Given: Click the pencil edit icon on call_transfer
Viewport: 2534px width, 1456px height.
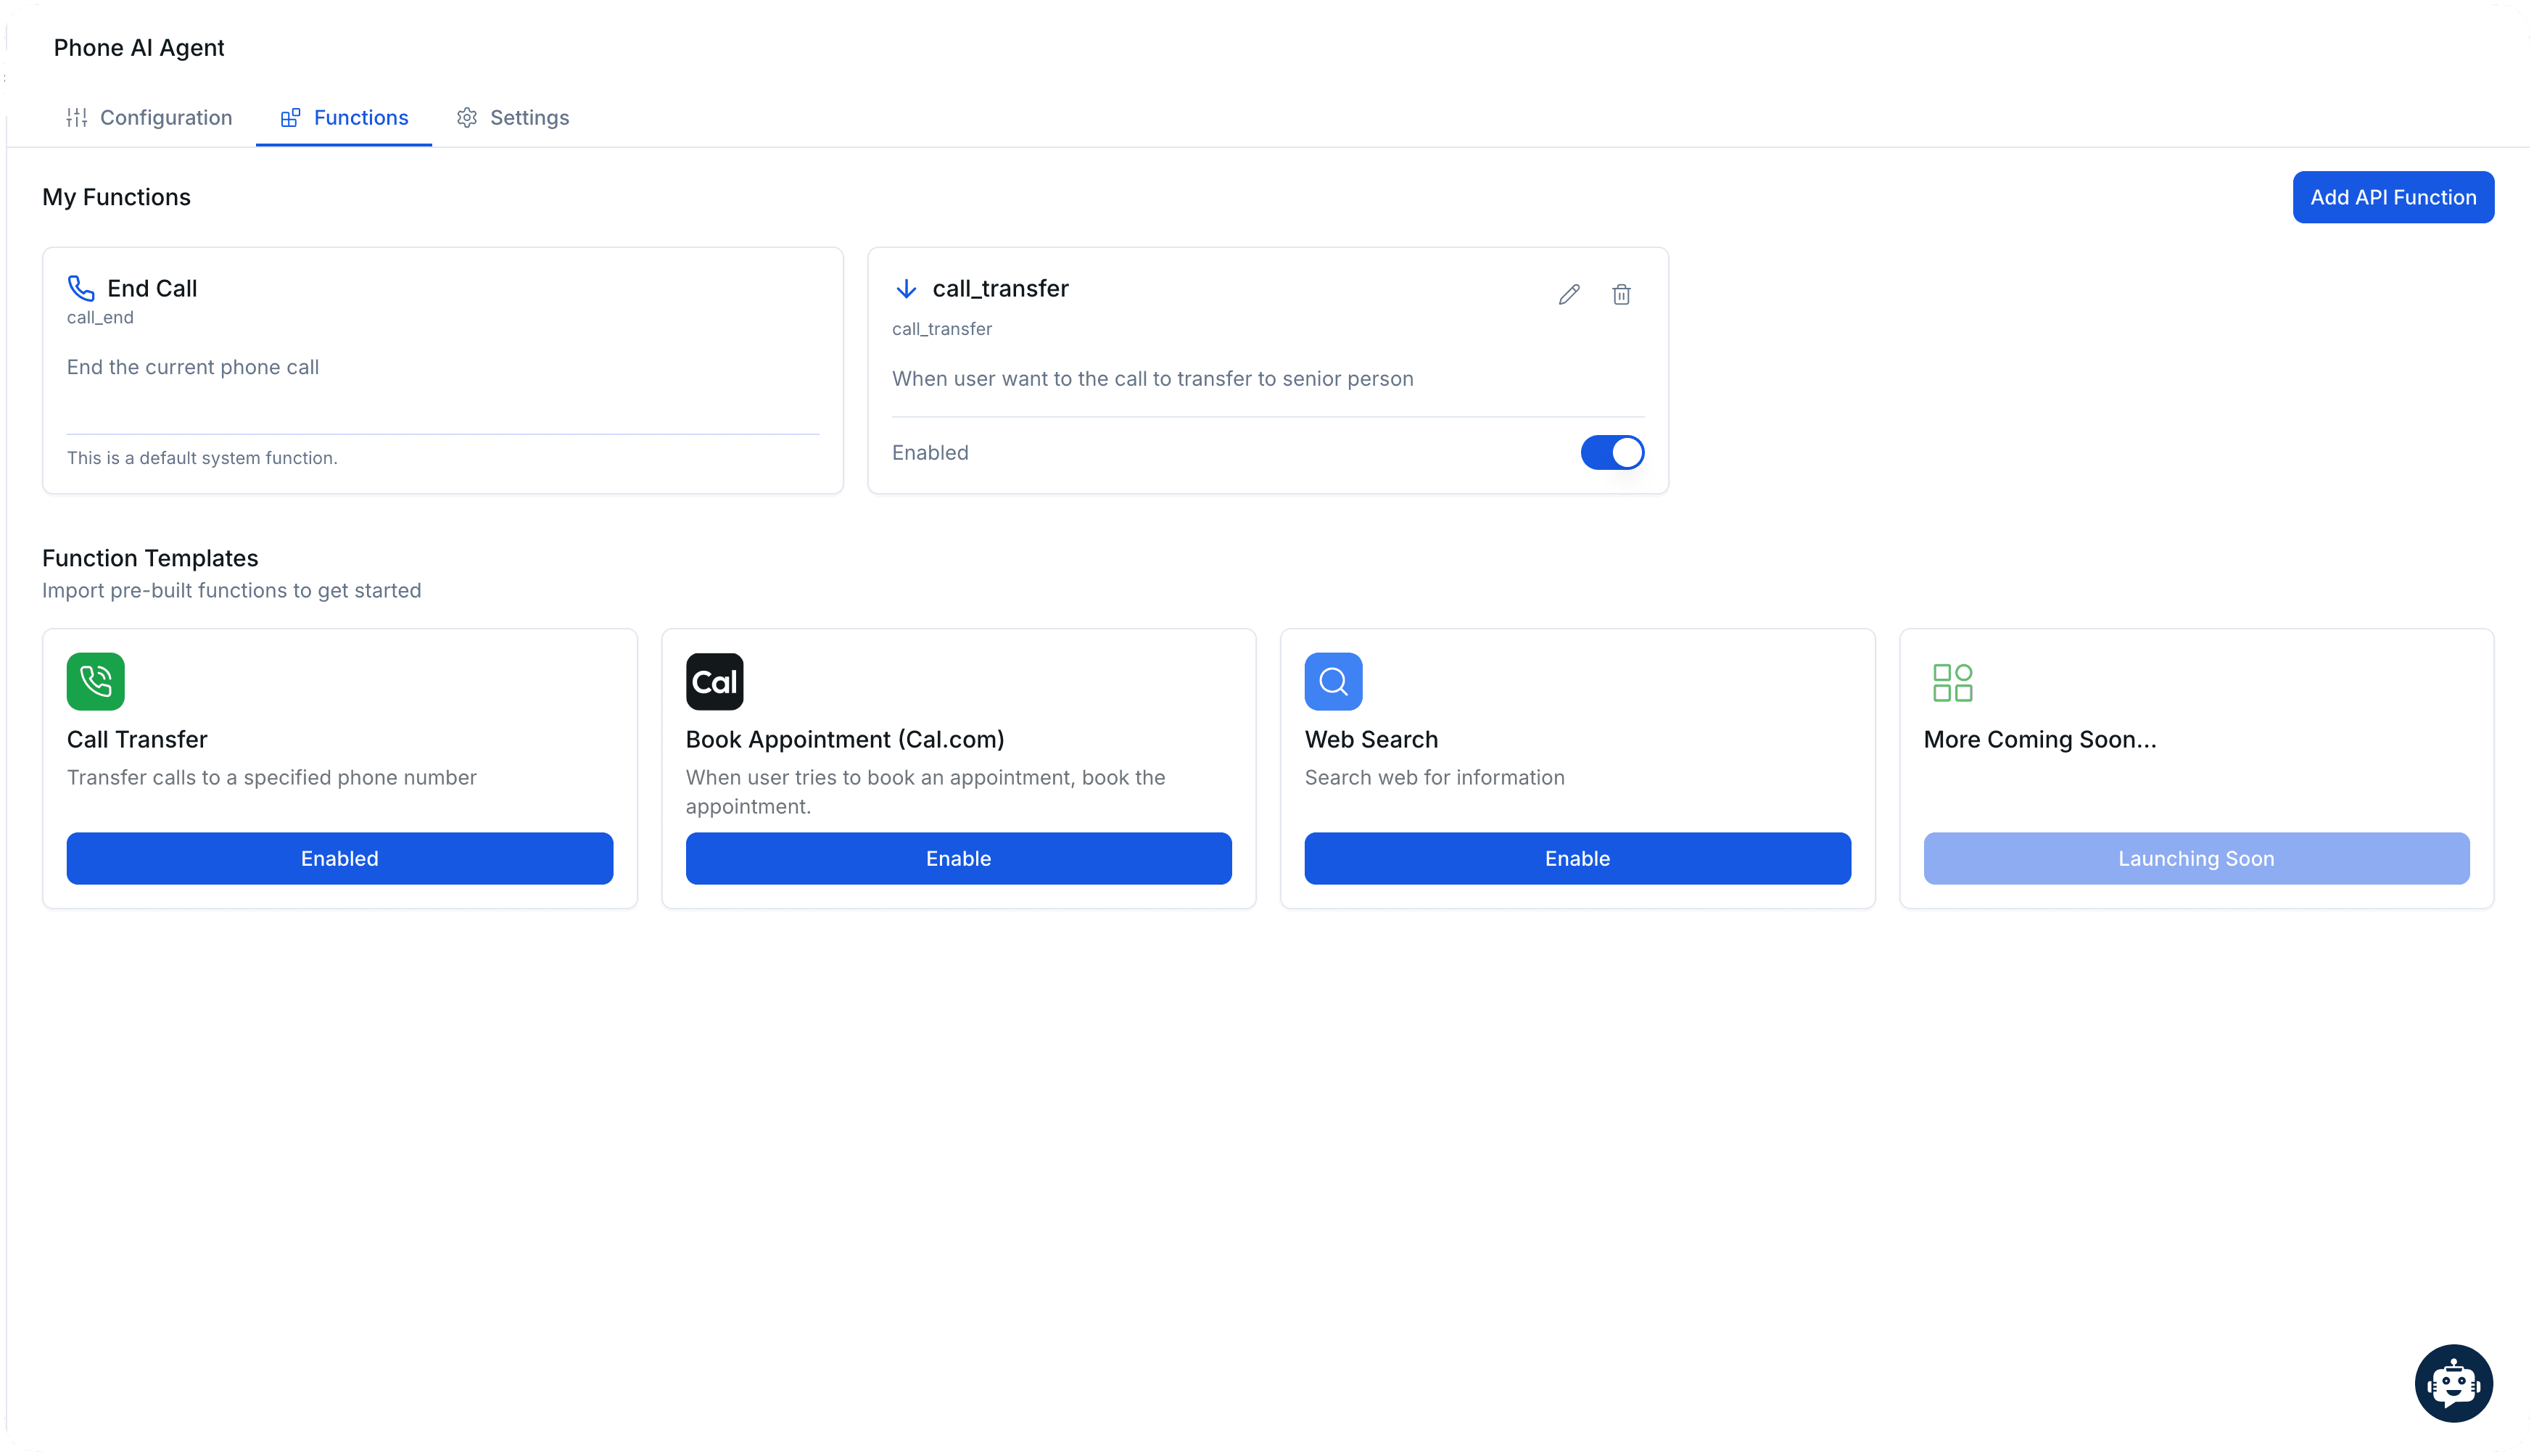Looking at the screenshot, I should pyautogui.click(x=1568, y=294).
